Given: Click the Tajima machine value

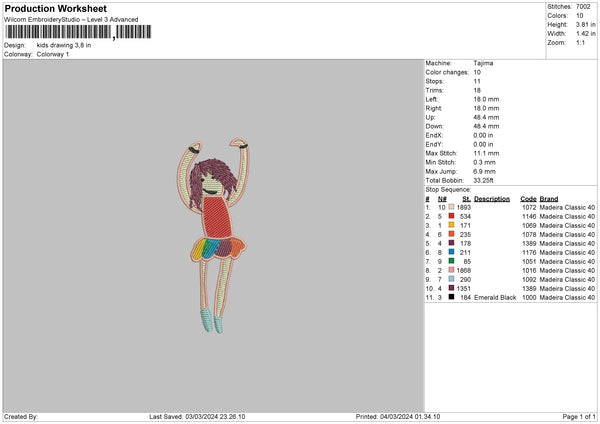Looking at the screenshot, I should click(483, 63).
